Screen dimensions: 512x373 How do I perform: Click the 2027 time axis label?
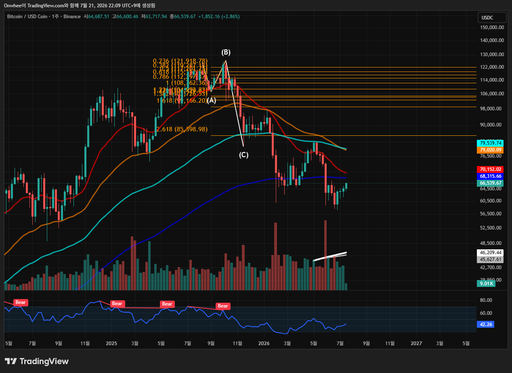point(416,343)
